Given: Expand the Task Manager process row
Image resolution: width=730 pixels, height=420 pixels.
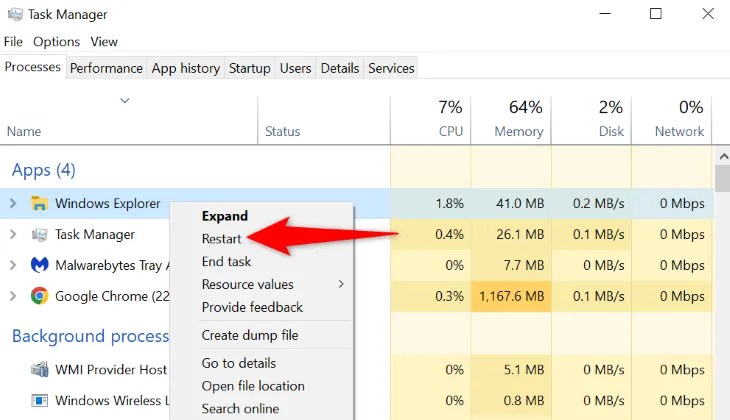Looking at the screenshot, I should (13, 234).
